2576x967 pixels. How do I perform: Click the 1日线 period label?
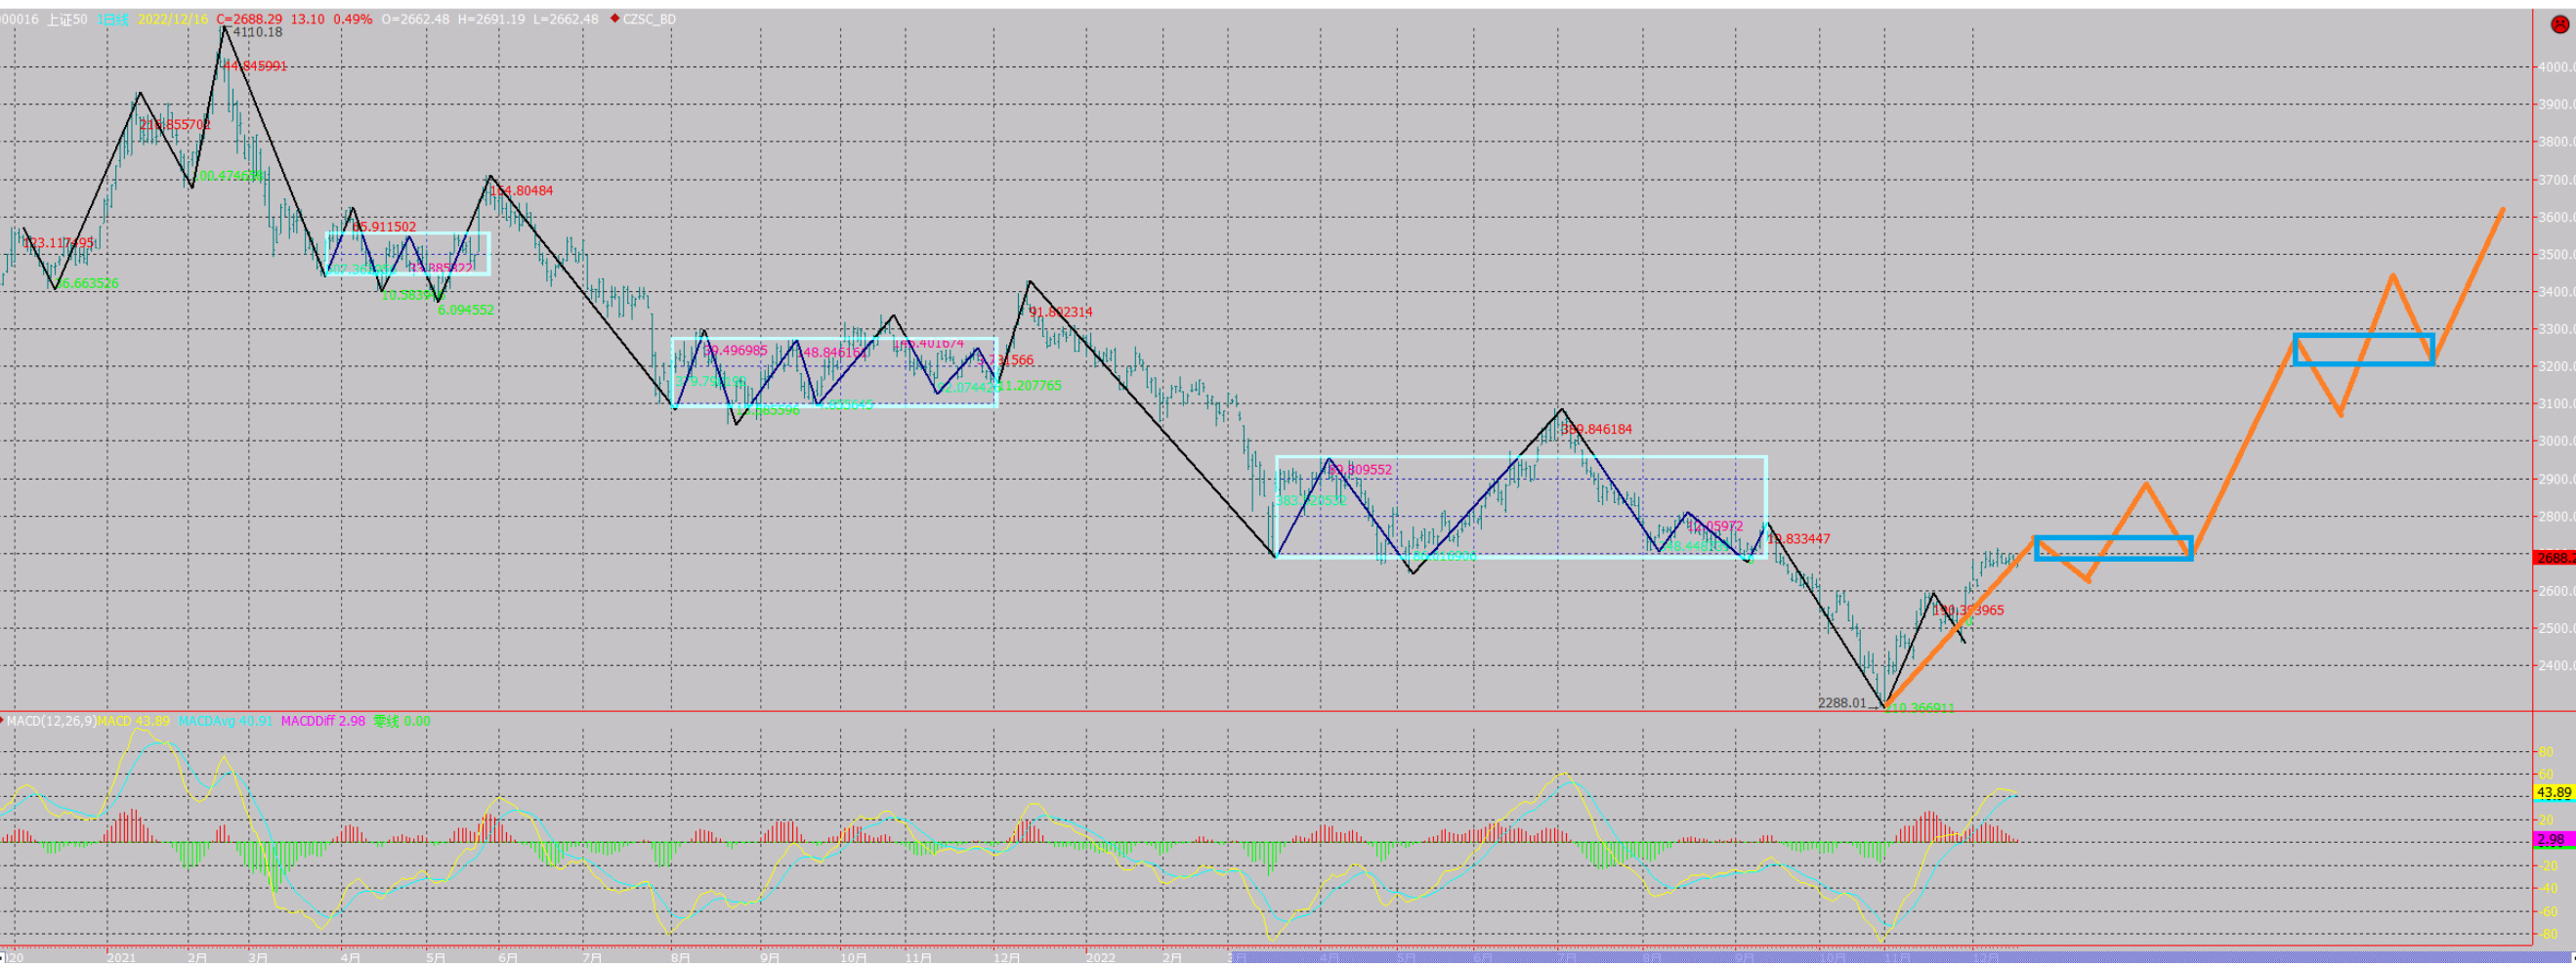(113, 19)
